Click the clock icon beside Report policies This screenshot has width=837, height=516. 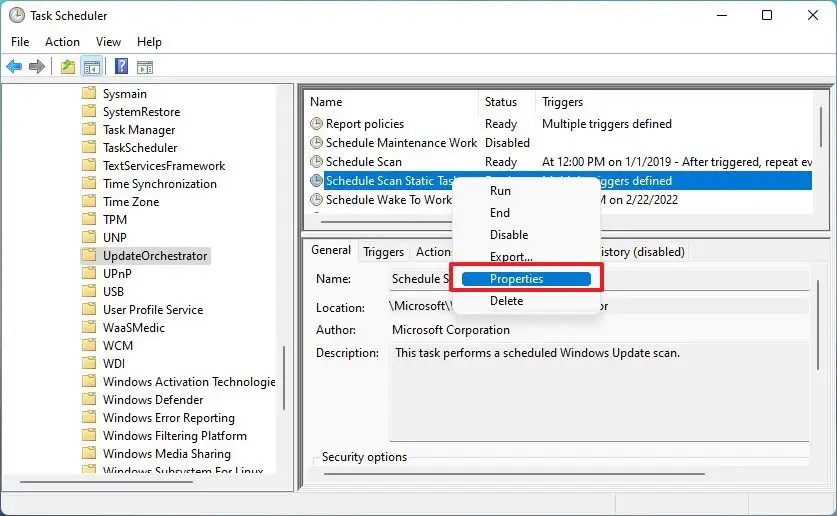click(x=317, y=124)
